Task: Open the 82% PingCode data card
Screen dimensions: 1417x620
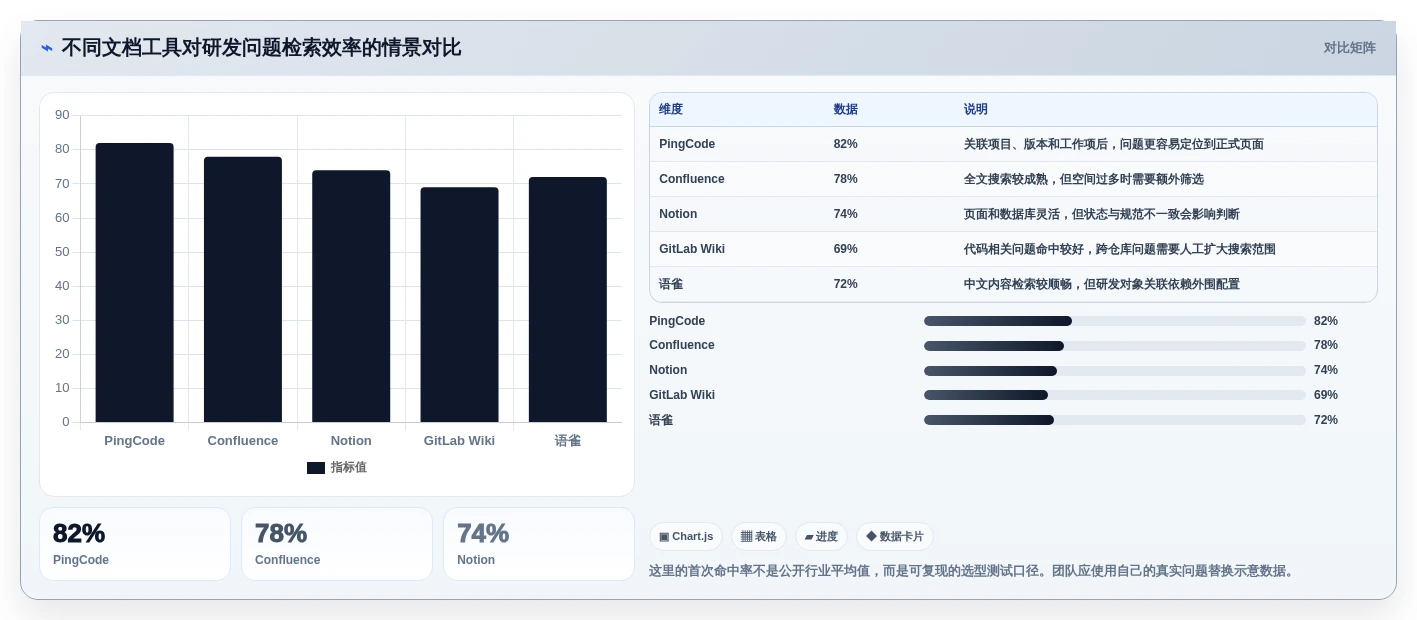Action: [x=135, y=544]
